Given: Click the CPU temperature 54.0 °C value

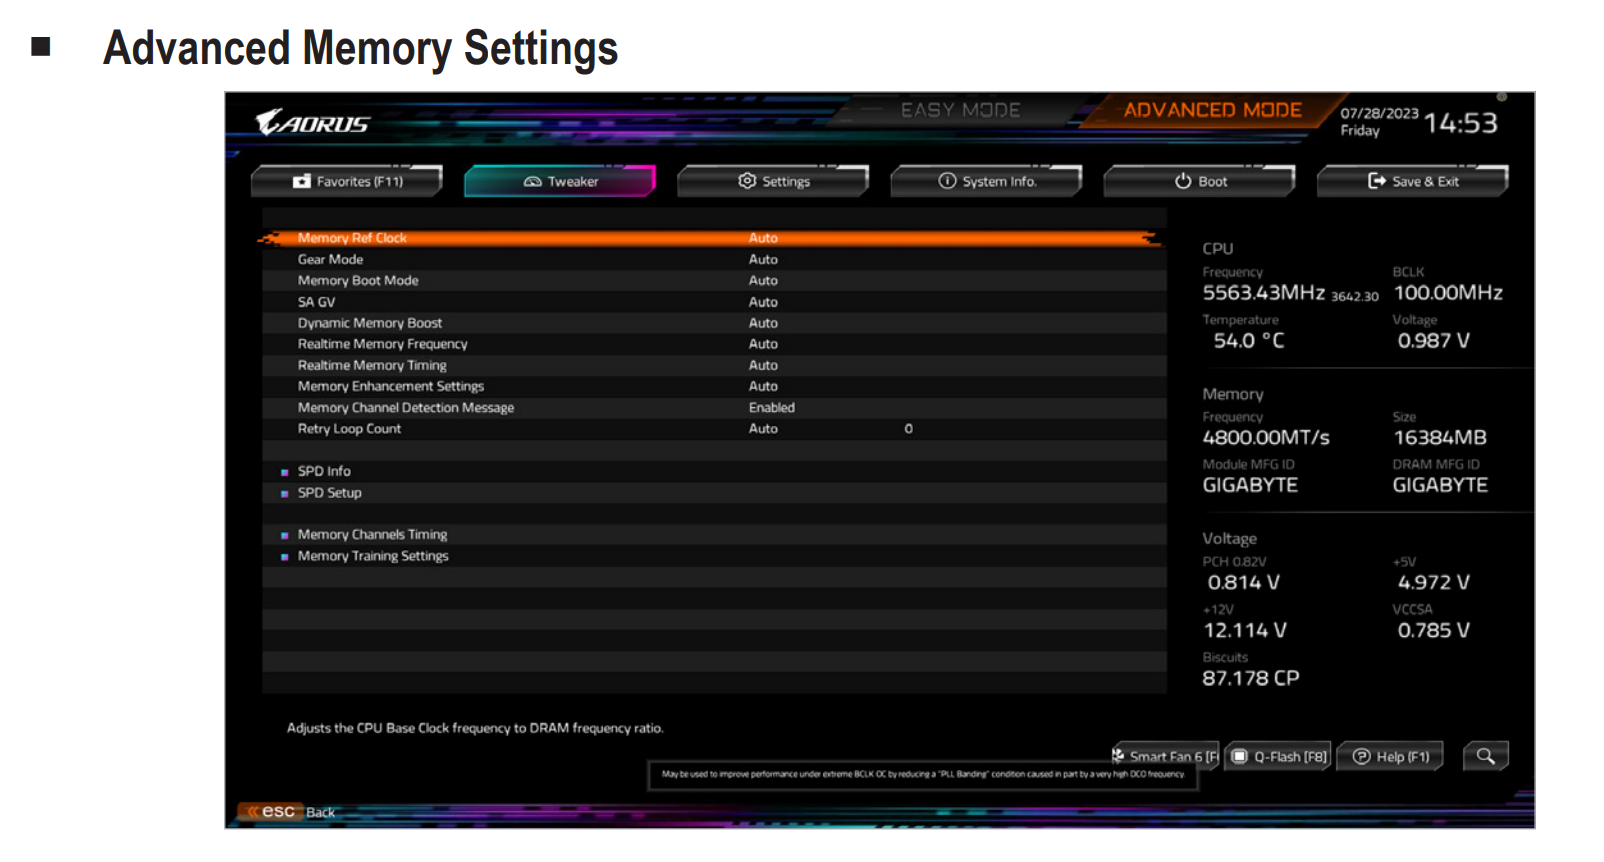Looking at the screenshot, I should [x=1249, y=341].
